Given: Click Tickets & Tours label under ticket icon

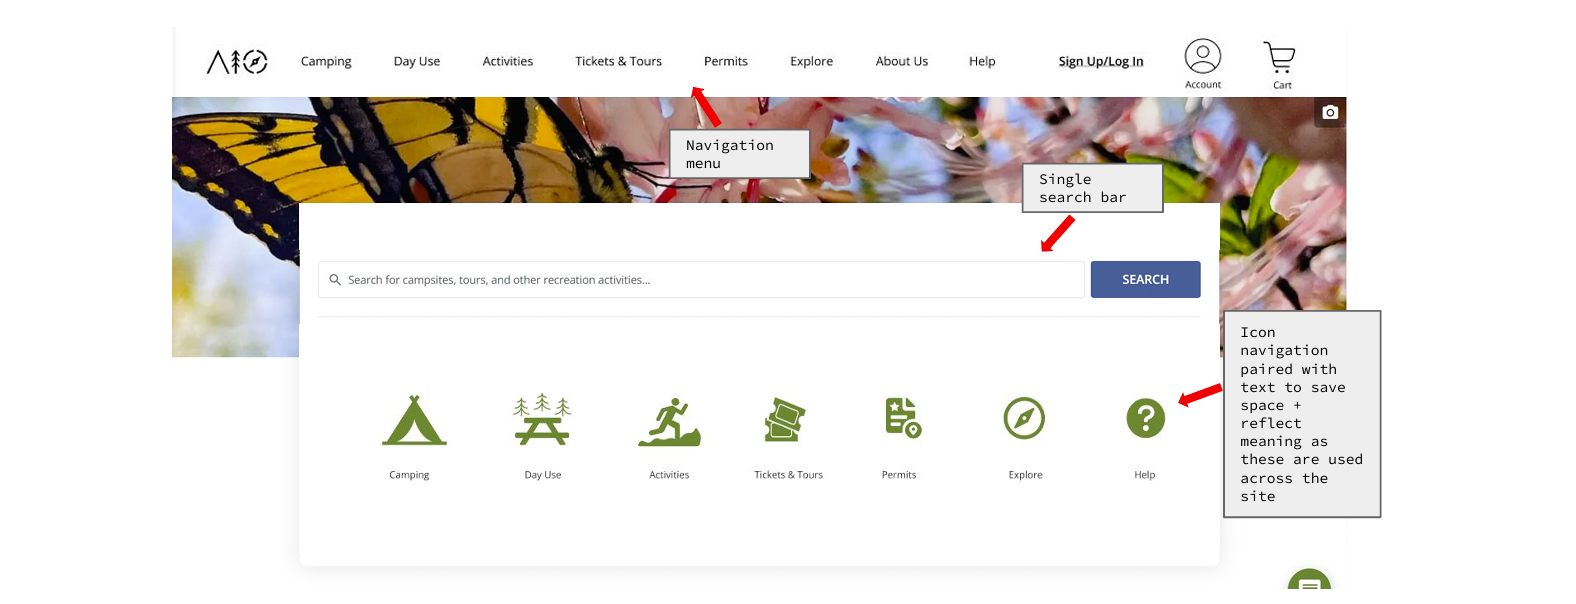Looking at the screenshot, I should (x=788, y=475).
